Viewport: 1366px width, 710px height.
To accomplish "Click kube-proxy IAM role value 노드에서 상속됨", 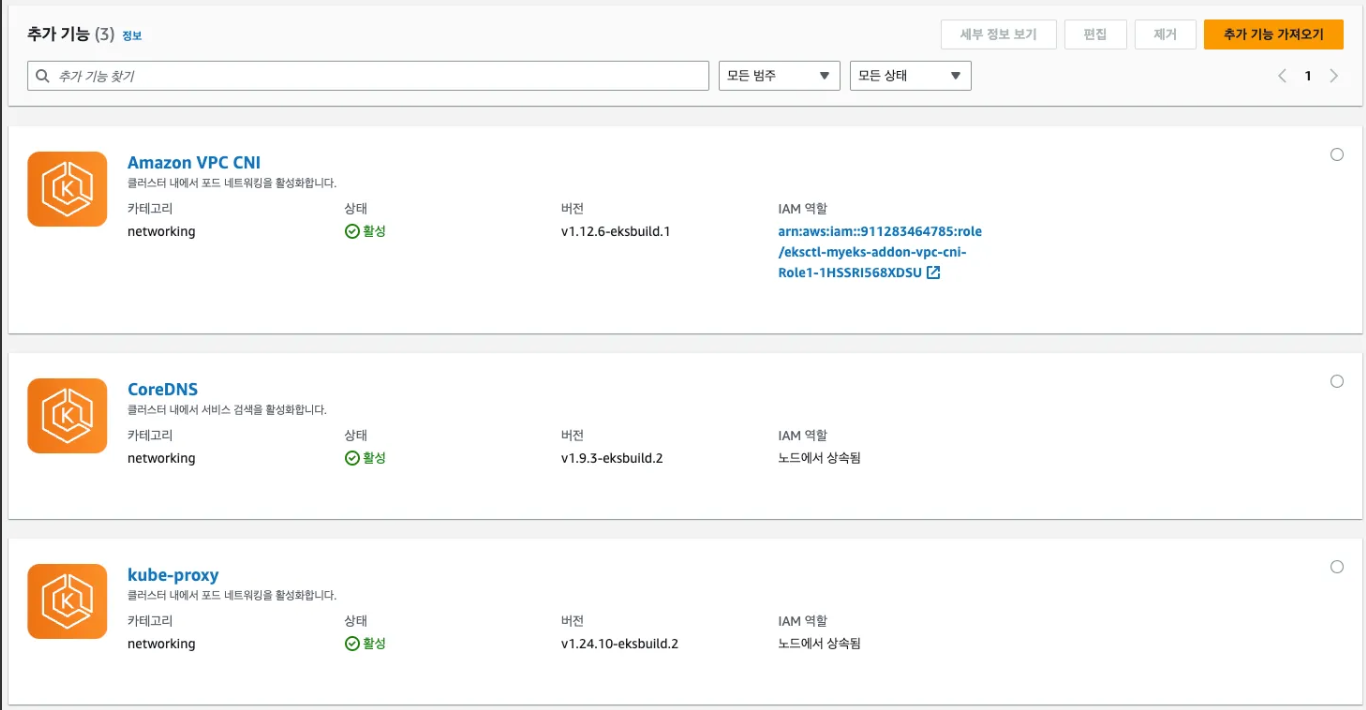I will tap(819, 644).
